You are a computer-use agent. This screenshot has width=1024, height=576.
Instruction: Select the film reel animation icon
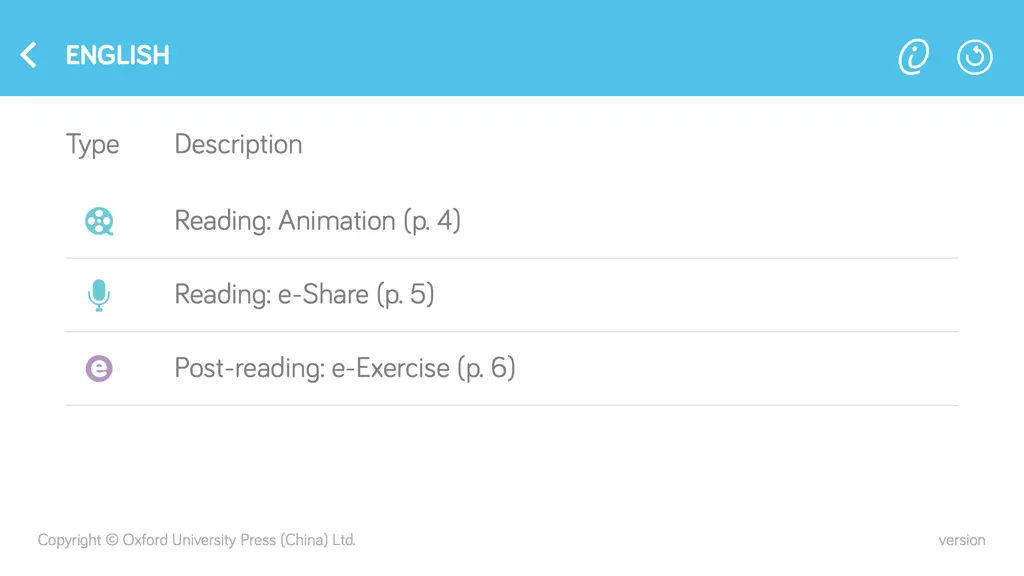99,221
